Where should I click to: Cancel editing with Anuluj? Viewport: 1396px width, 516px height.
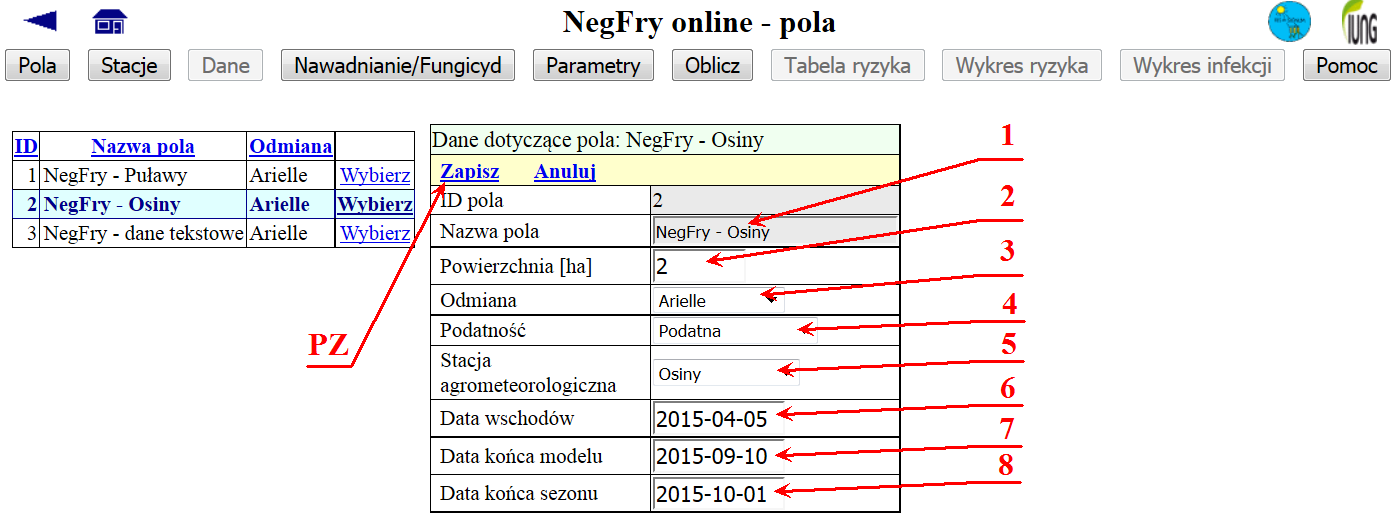tap(565, 171)
